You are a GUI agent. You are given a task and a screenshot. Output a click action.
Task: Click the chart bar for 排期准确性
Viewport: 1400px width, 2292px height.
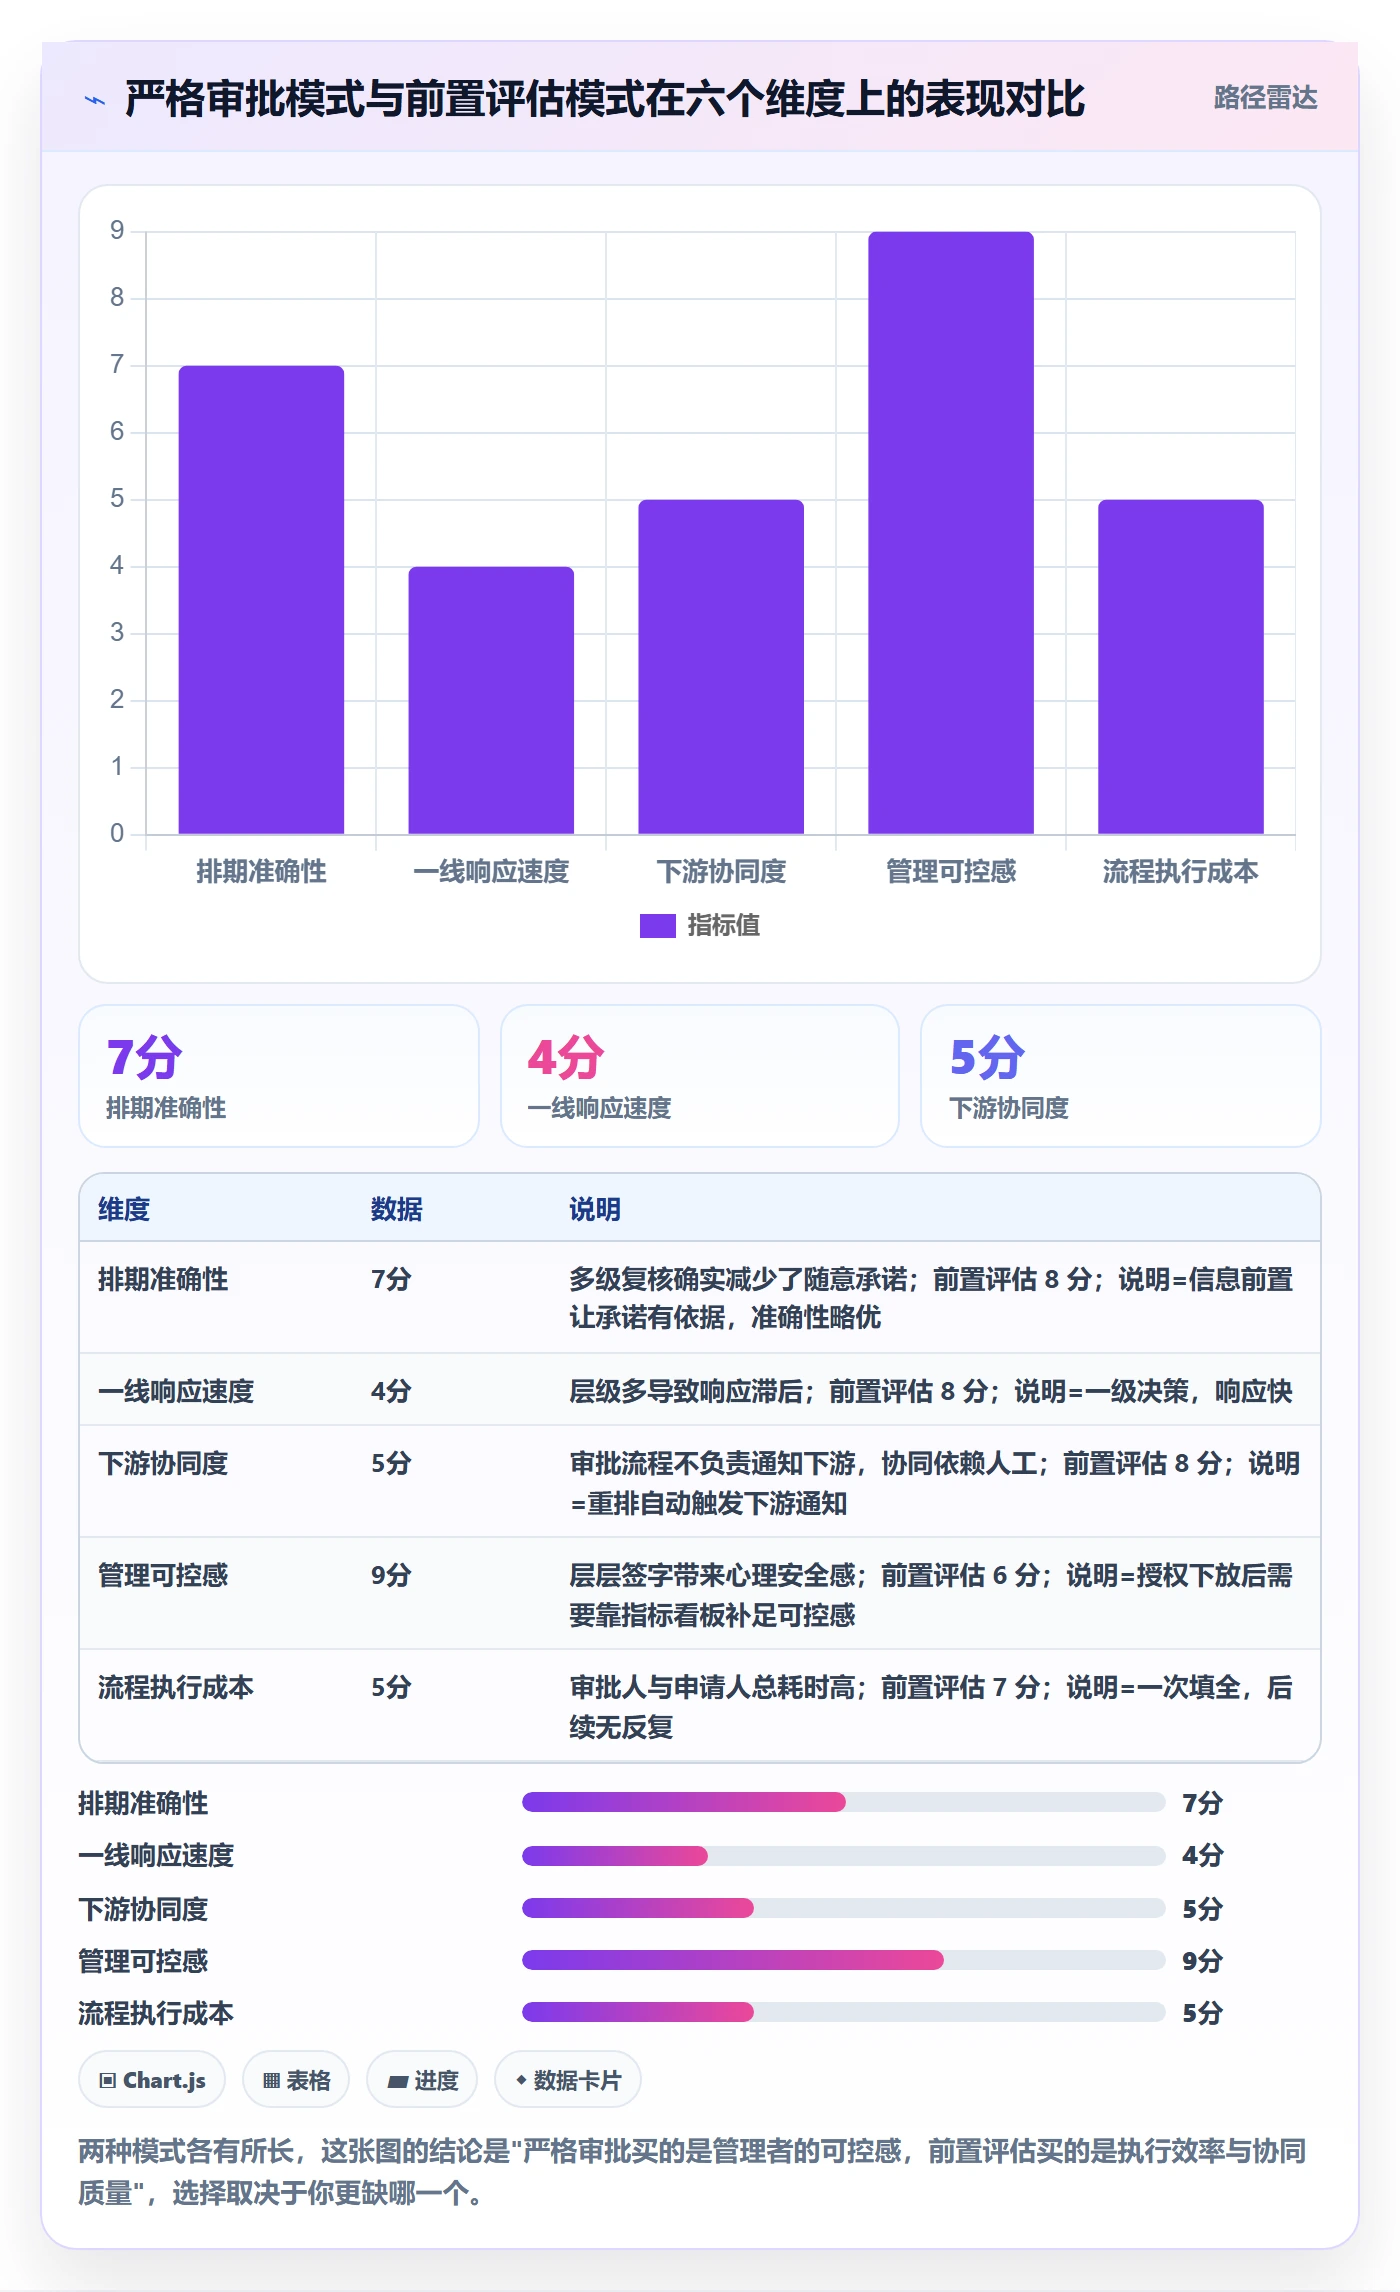[261, 600]
